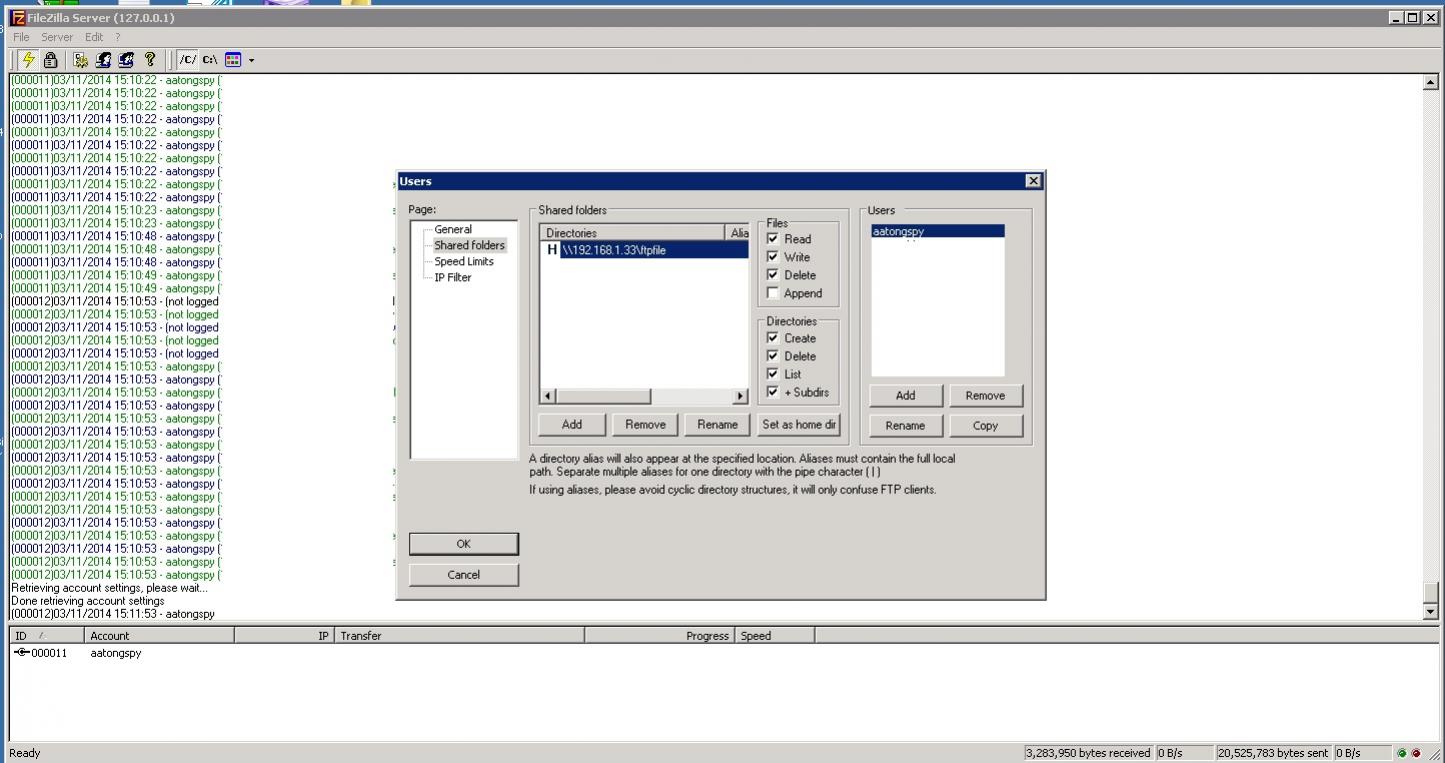The height and width of the screenshot is (763, 1445).
Task: Select user aatongspy in Users list
Action: (x=937, y=231)
